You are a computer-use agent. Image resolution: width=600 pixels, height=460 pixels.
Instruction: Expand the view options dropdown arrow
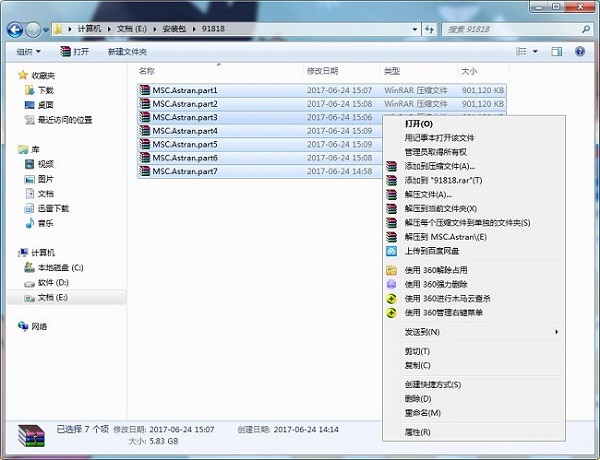(535, 51)
